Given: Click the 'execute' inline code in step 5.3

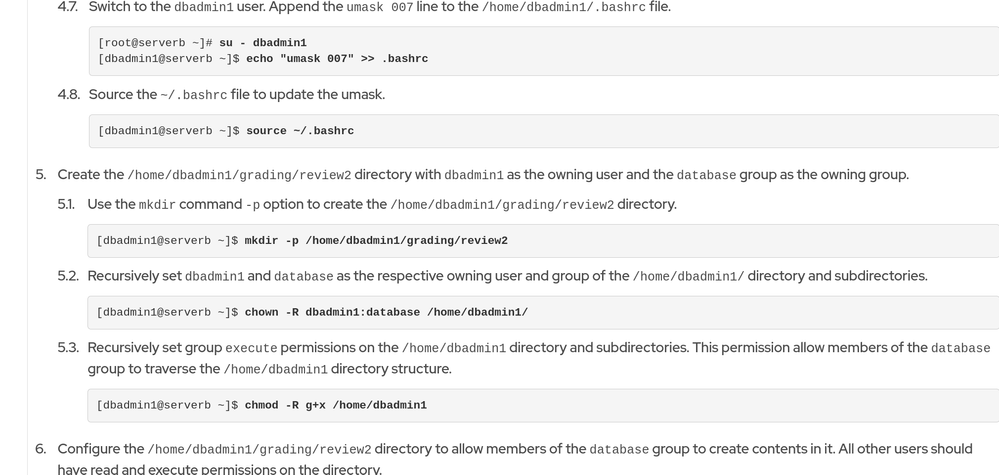Looking at the screenshot, I should click(251, 348).
